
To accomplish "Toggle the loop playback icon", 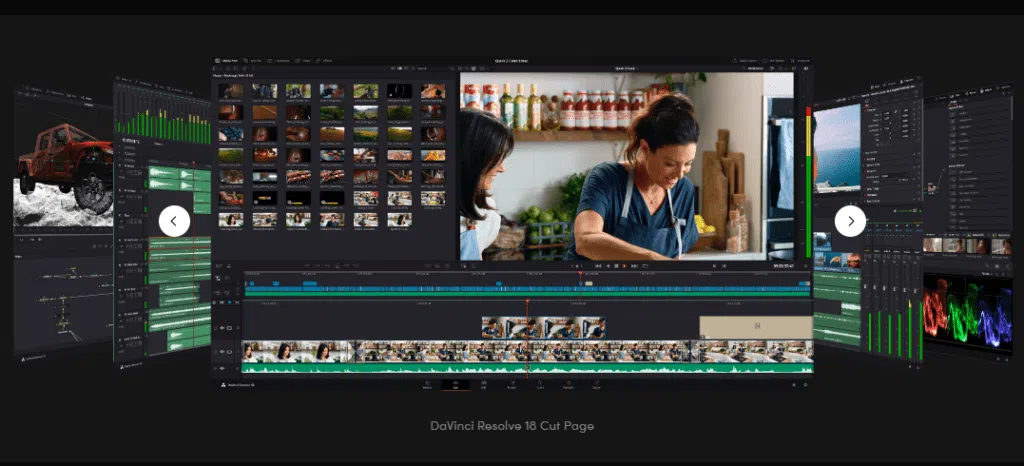I will pyautogui.click(x=645, y=266).
